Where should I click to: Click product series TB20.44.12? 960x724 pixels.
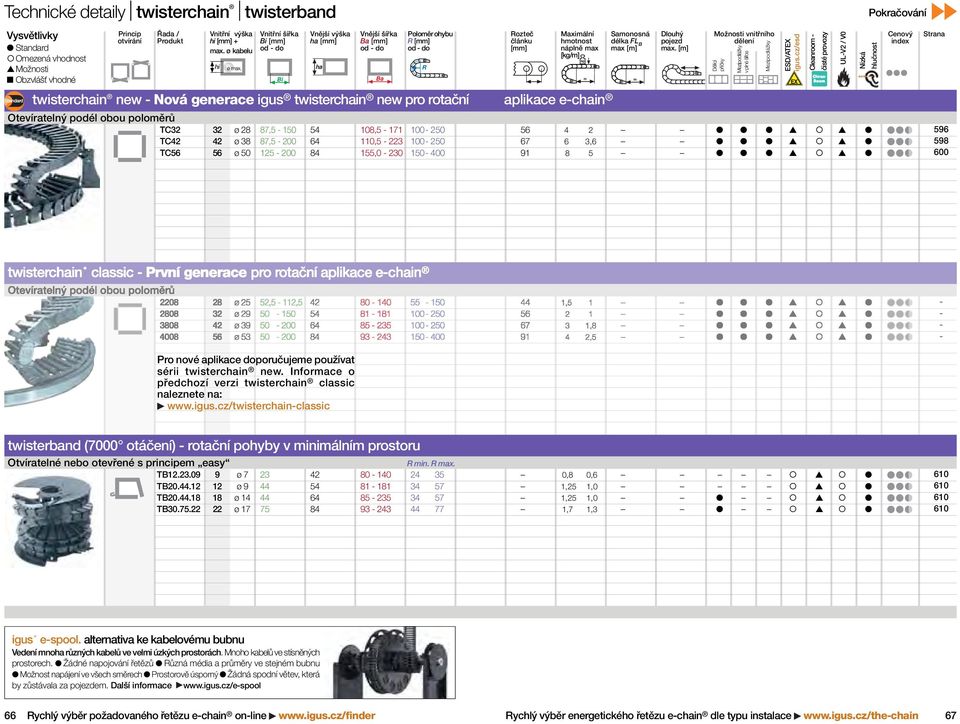(x=179, y=486)
